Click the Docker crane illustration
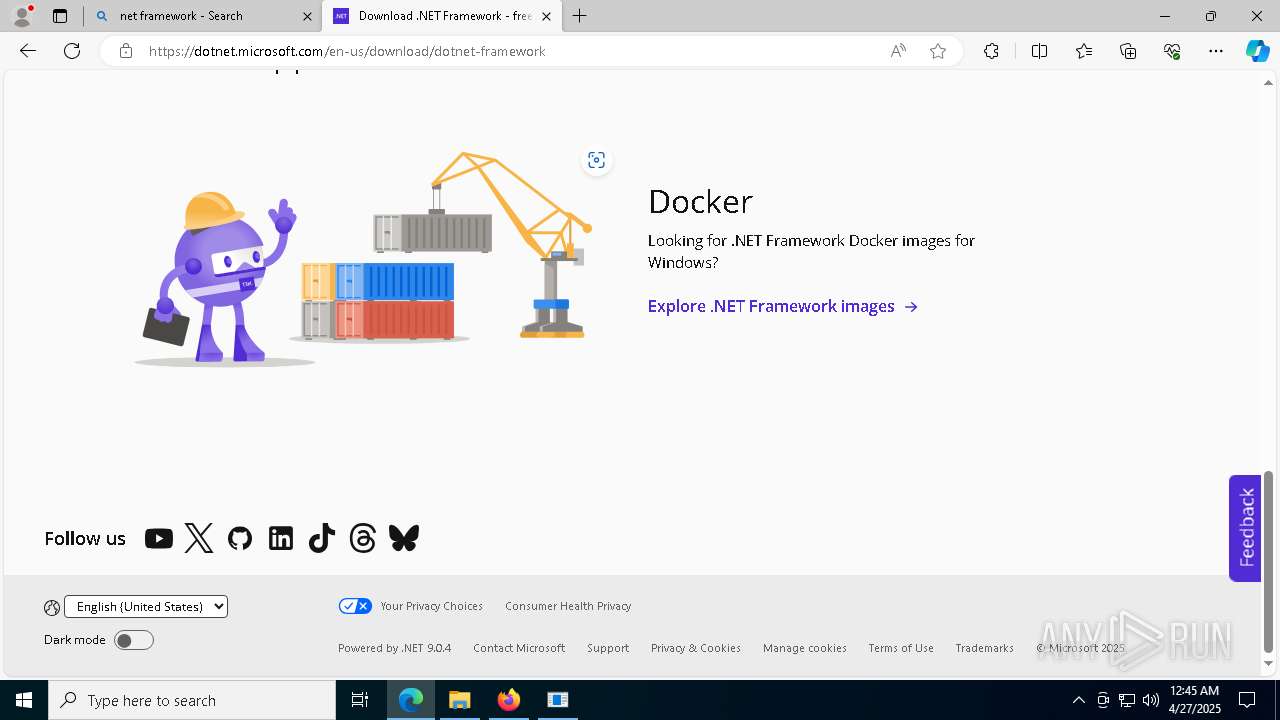1280x720 pixels. (x=364, y=258)
